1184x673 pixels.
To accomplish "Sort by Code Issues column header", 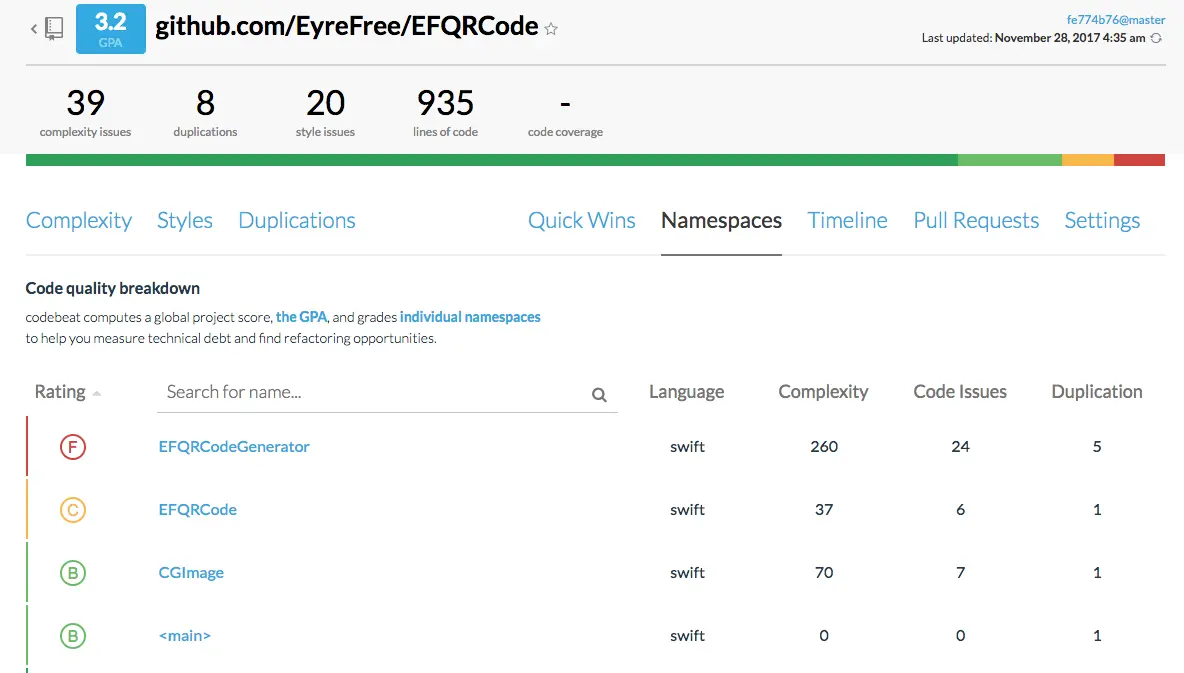I will click(960, 392).
